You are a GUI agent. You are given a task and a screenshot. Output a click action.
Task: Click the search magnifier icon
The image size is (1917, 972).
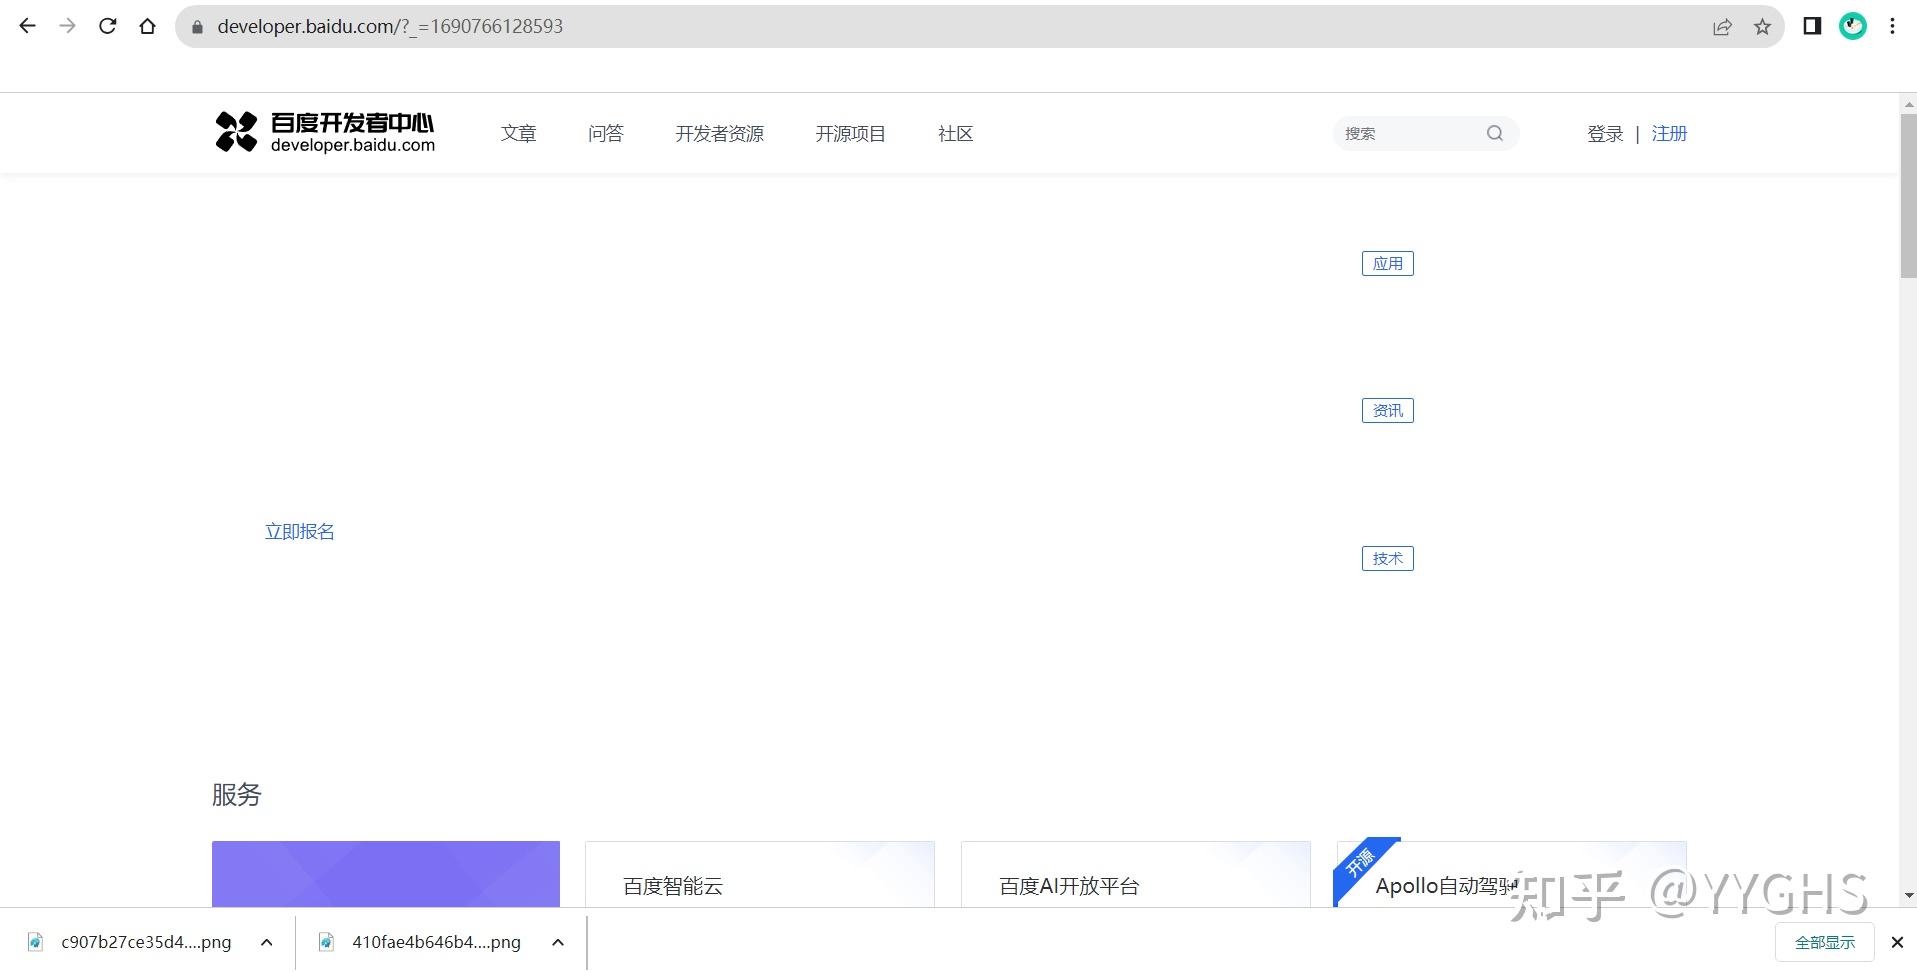pos(1494,133)
